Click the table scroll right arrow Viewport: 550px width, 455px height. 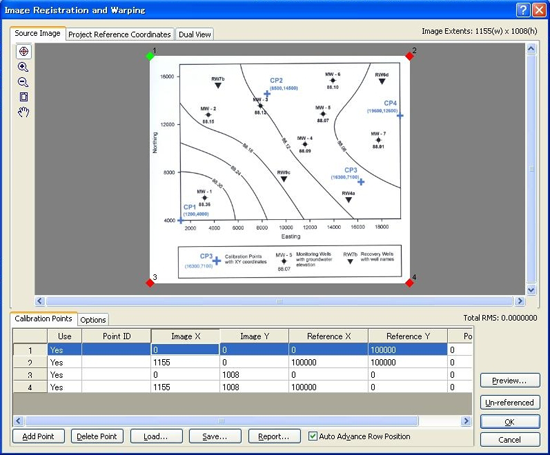[x=466, y=421]
